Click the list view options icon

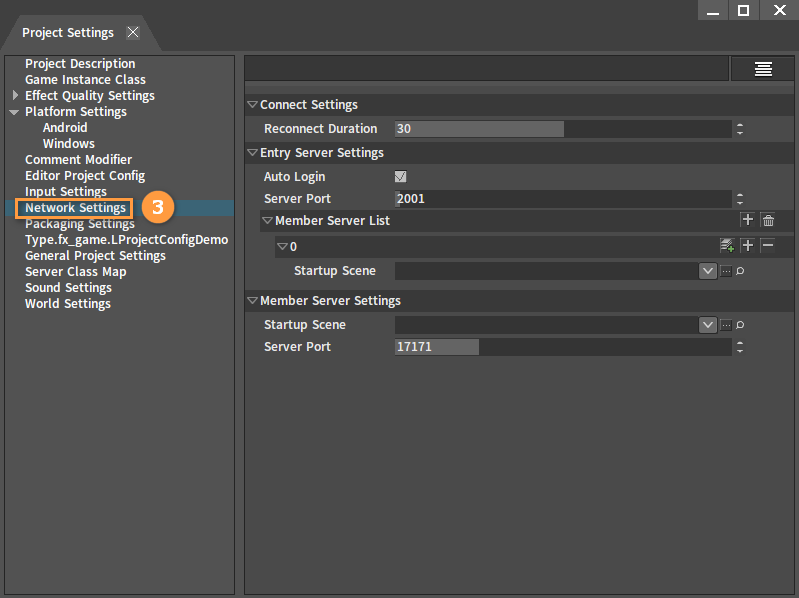tap(763, 69)
